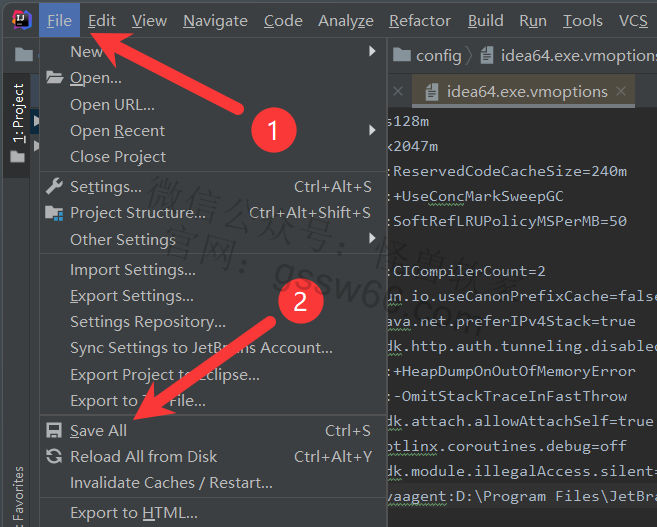This screenshot has width=657, height=527.
Task: Close the idea64.exe.vmoptions editor tab
Action: click(622, 92)
